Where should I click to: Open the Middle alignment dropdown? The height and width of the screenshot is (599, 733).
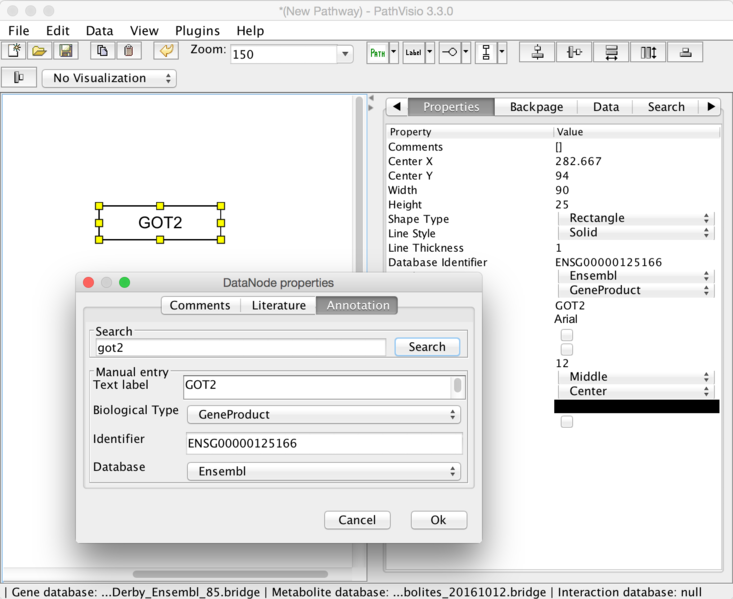coord(636,377)
